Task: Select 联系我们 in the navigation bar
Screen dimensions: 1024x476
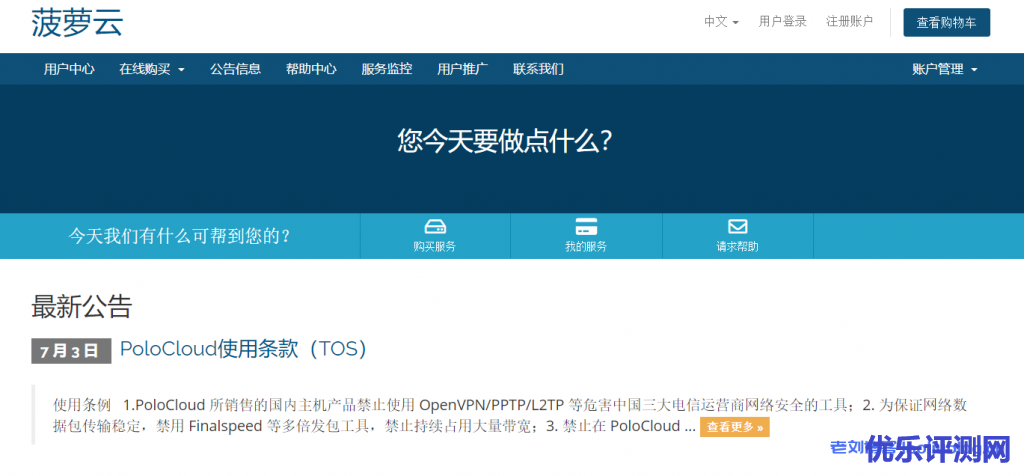Action: [x=538, y=69]
